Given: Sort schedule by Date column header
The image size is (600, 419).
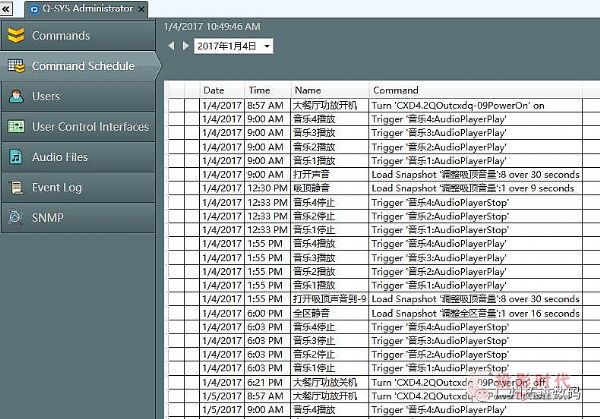Looking at the screenshot, I should pos(221,90).
